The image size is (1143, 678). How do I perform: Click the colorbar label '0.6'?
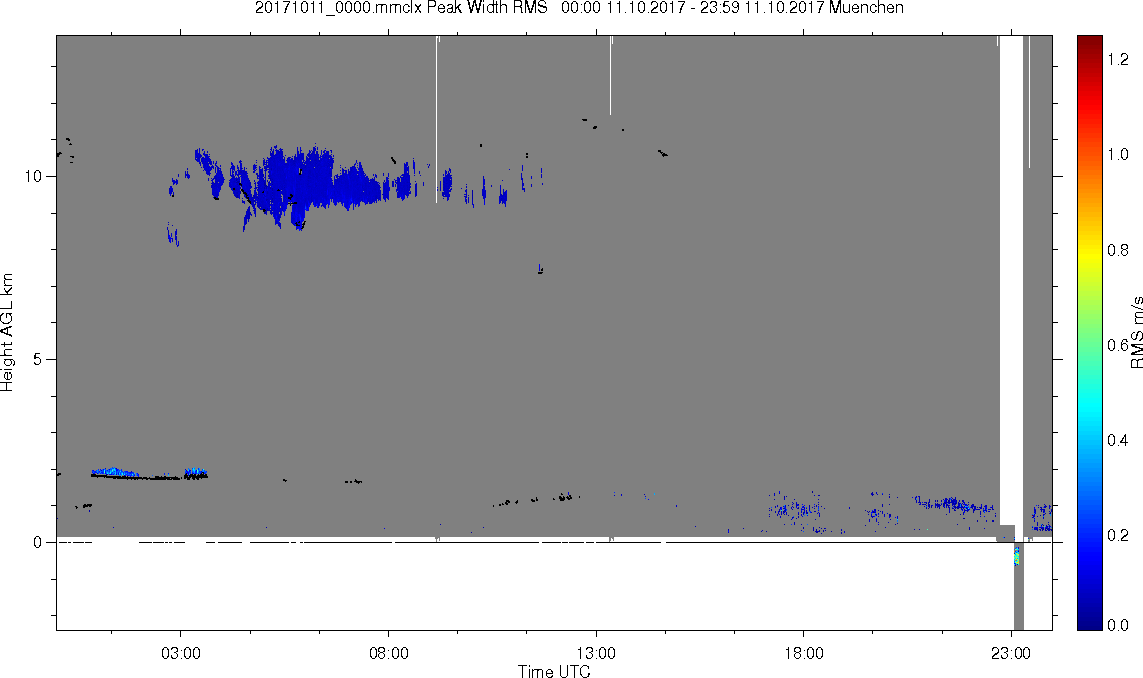(x=1117, y=345)
